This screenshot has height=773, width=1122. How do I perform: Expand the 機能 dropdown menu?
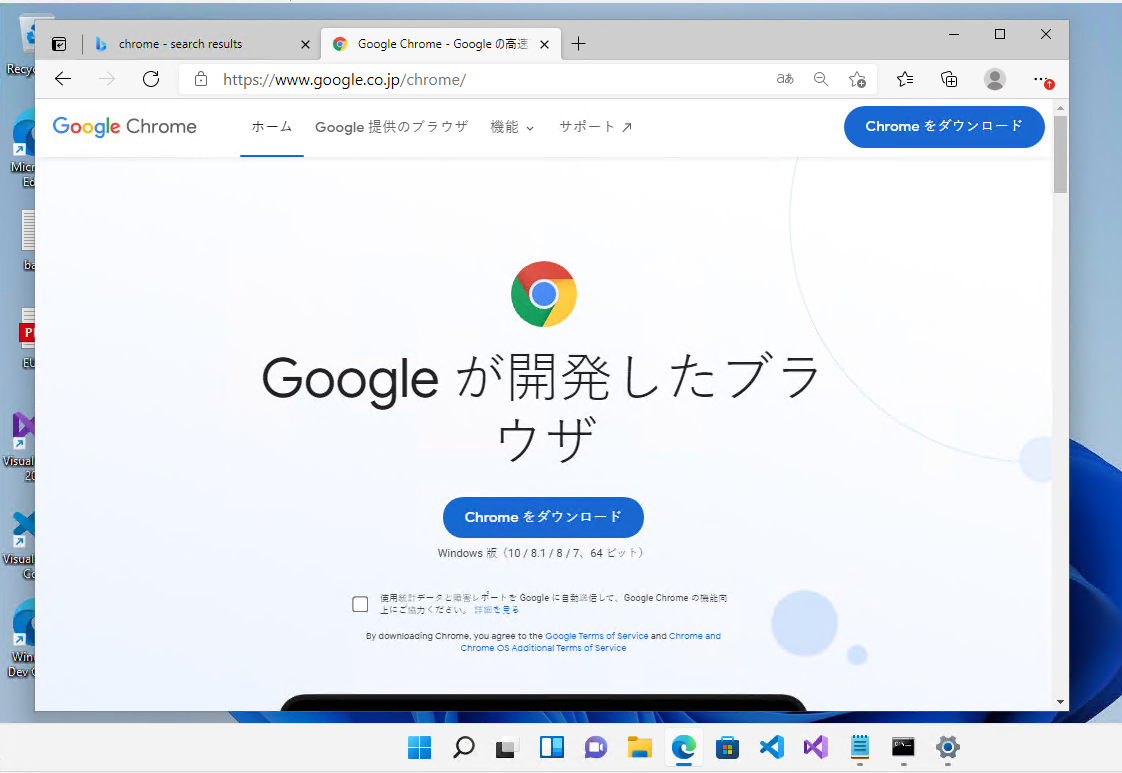tap(512, 127)
